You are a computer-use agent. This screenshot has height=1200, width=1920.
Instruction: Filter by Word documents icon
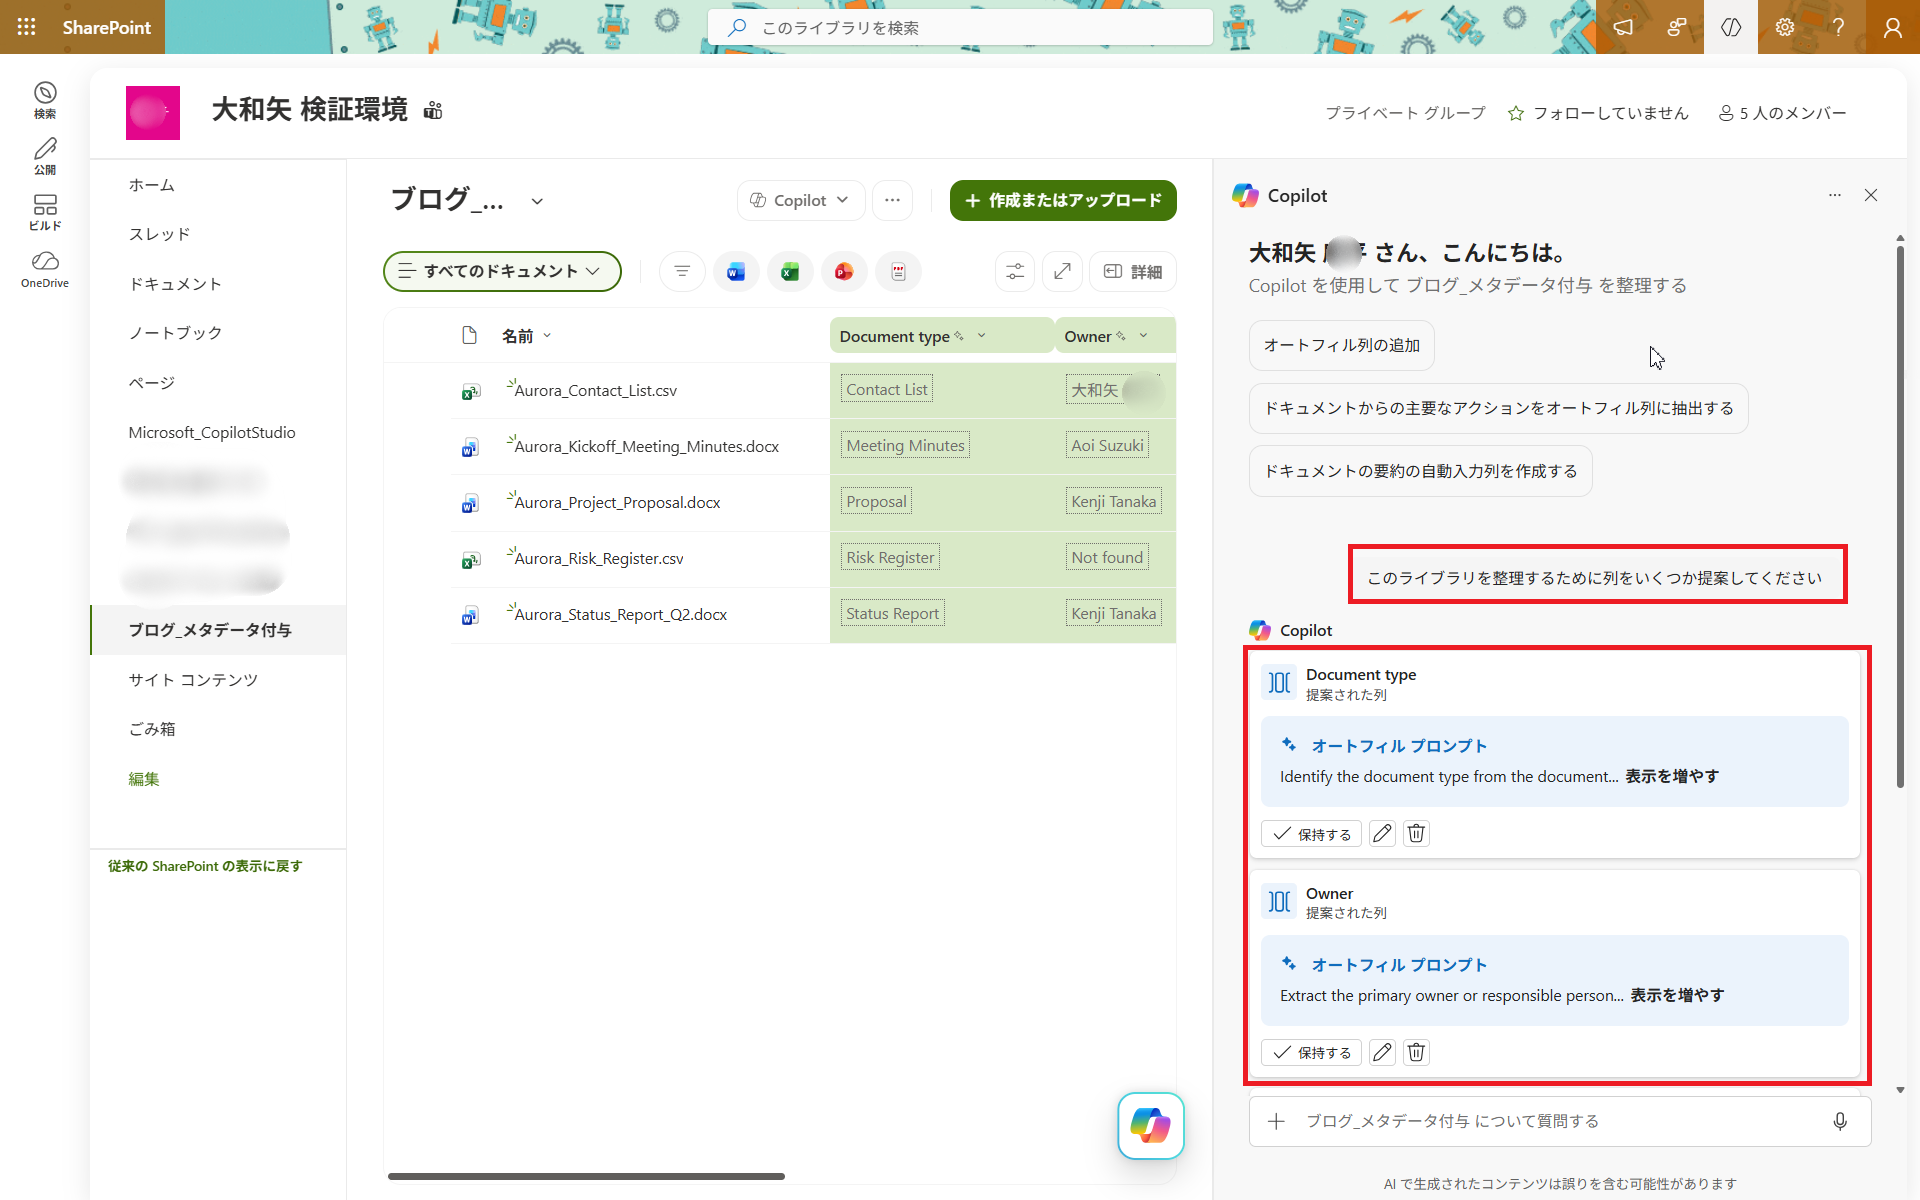(736, 271)
